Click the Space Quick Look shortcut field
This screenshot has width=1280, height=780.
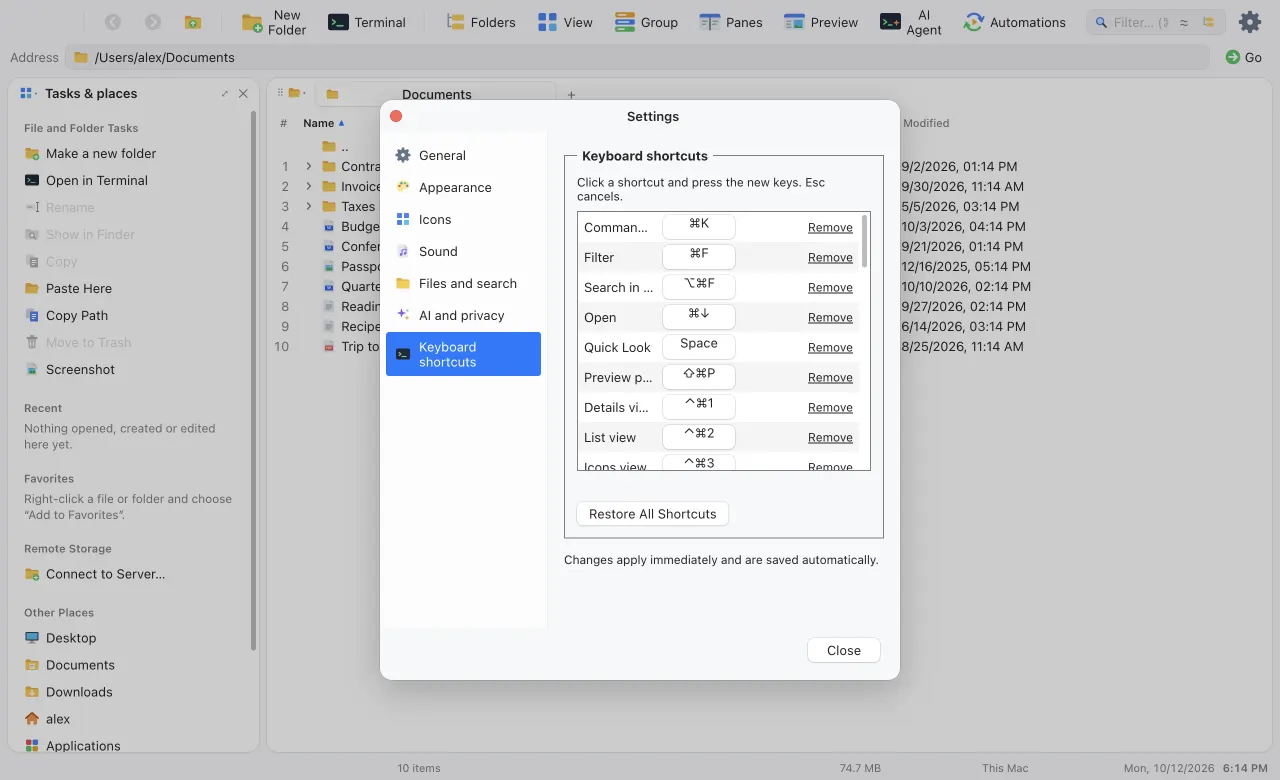click(699, 347)
